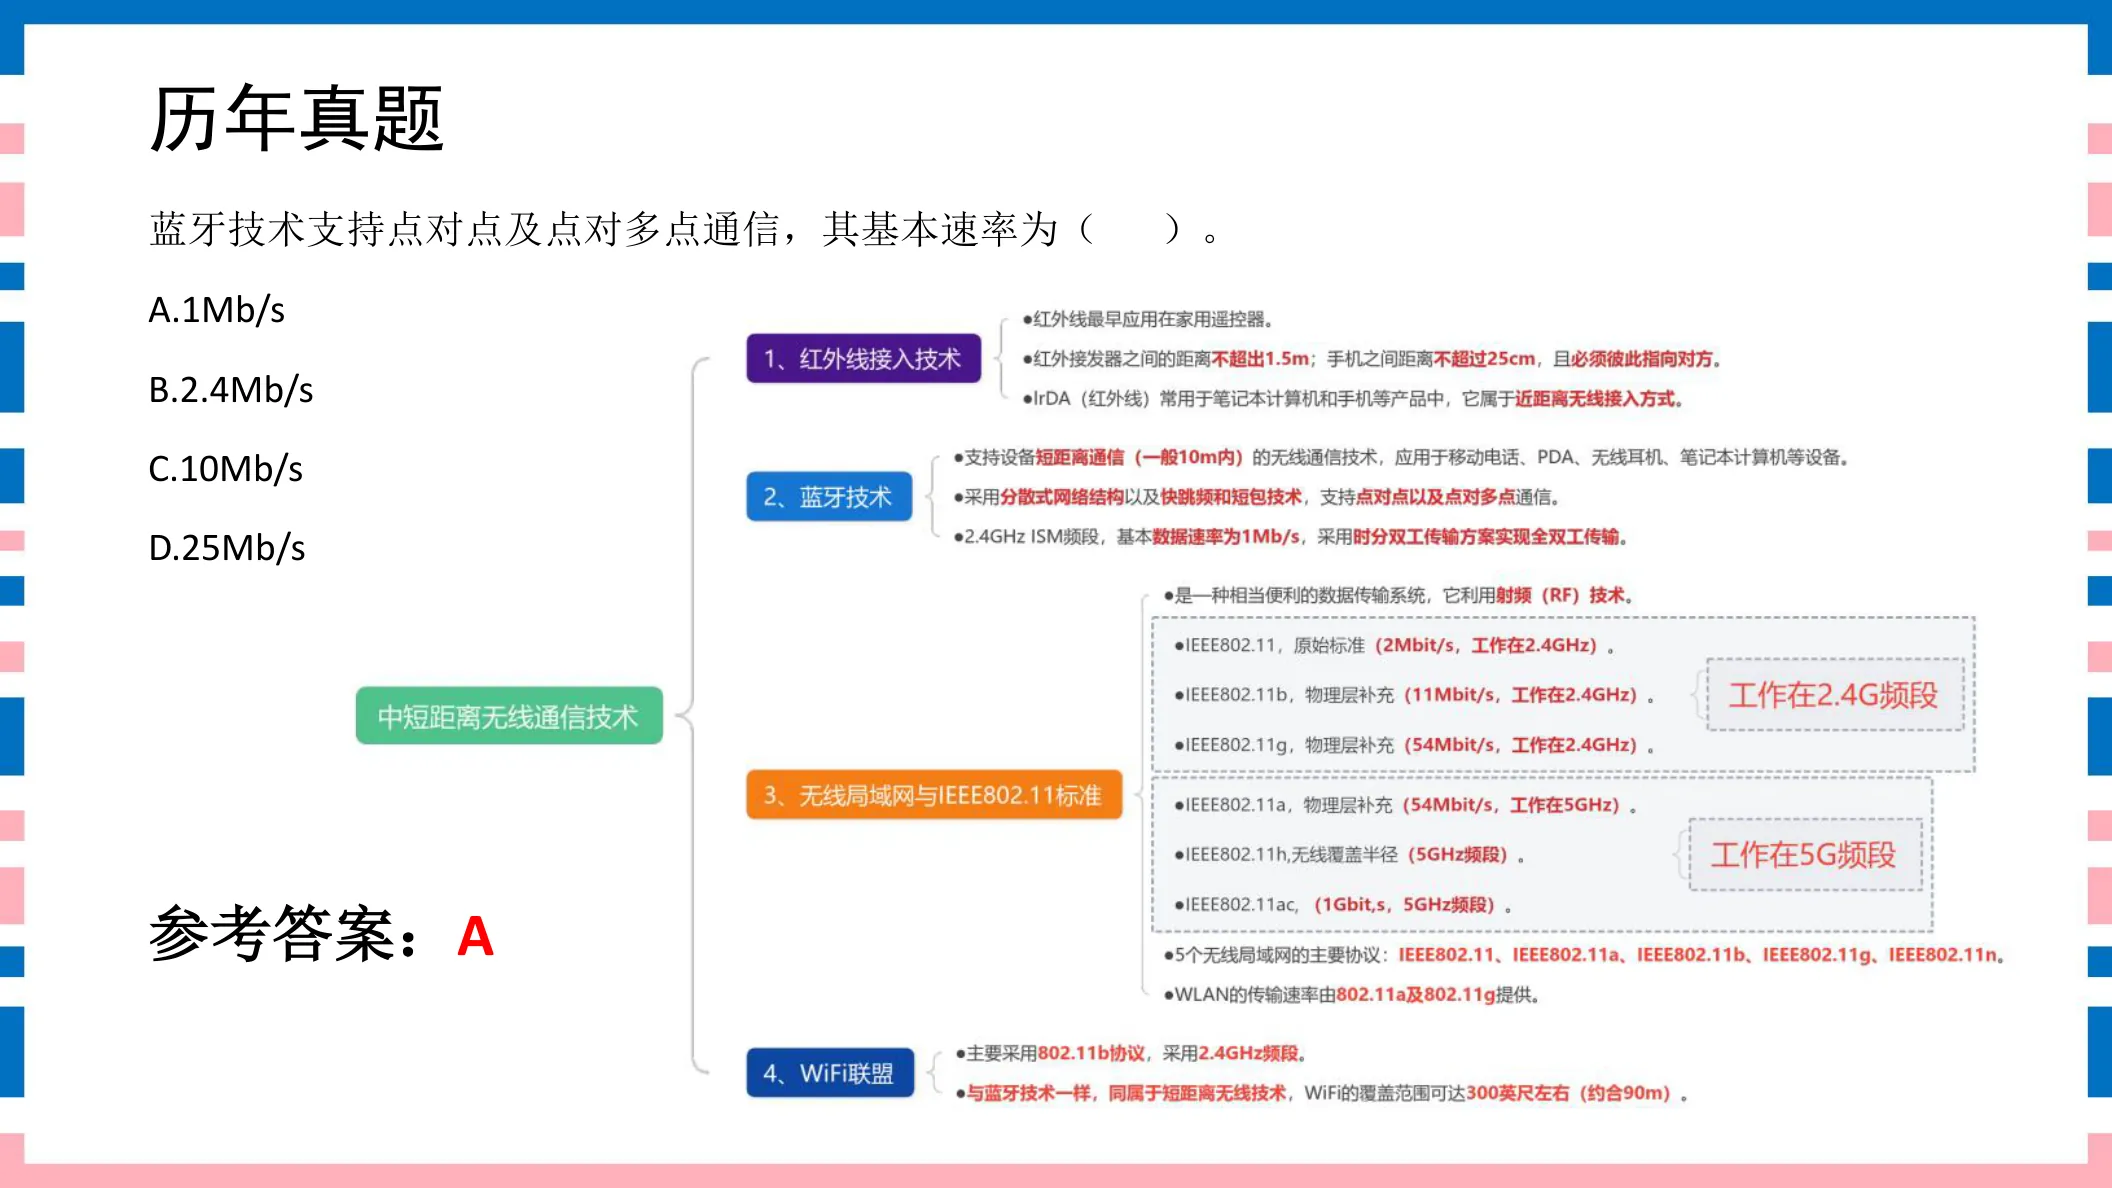Screen dimensions: 2112x1188
Task: Click the slide title 历年真题
Action: [x=296, y=119]
